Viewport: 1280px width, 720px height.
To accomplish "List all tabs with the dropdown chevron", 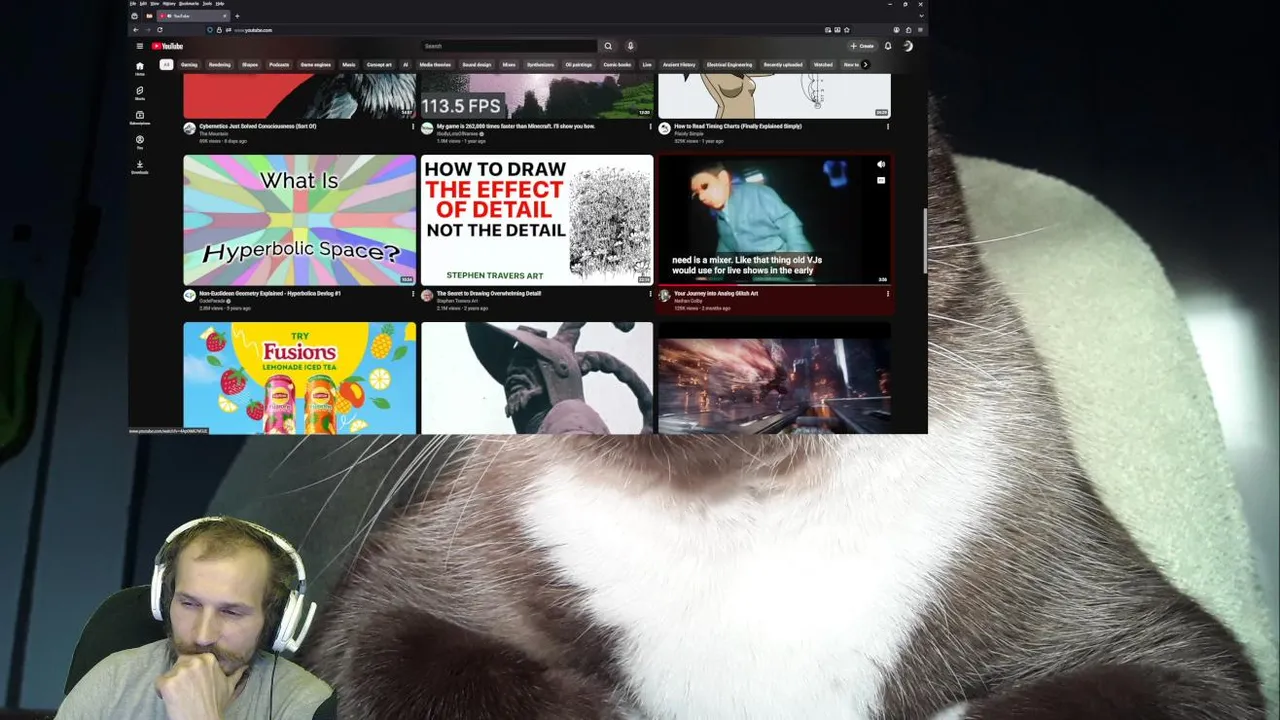I will tap(921, 16).
